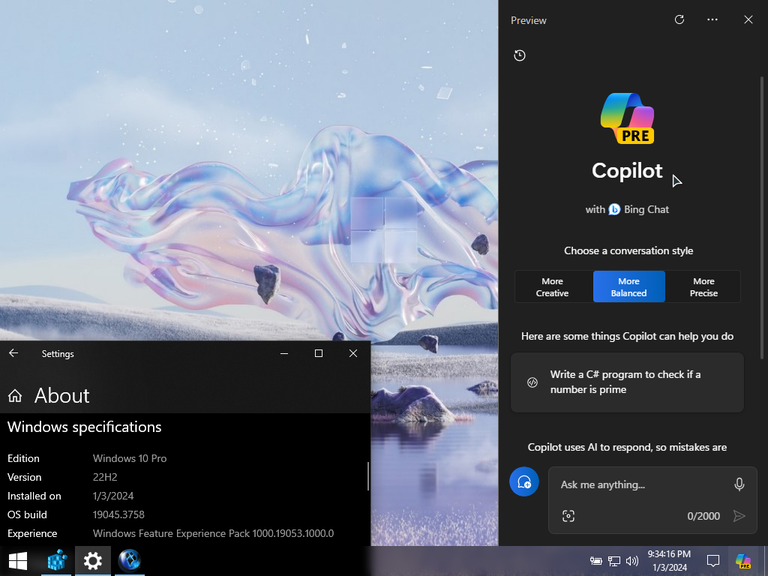
Task: Activate Copilot microphone voice input
Action: point(739,484)
